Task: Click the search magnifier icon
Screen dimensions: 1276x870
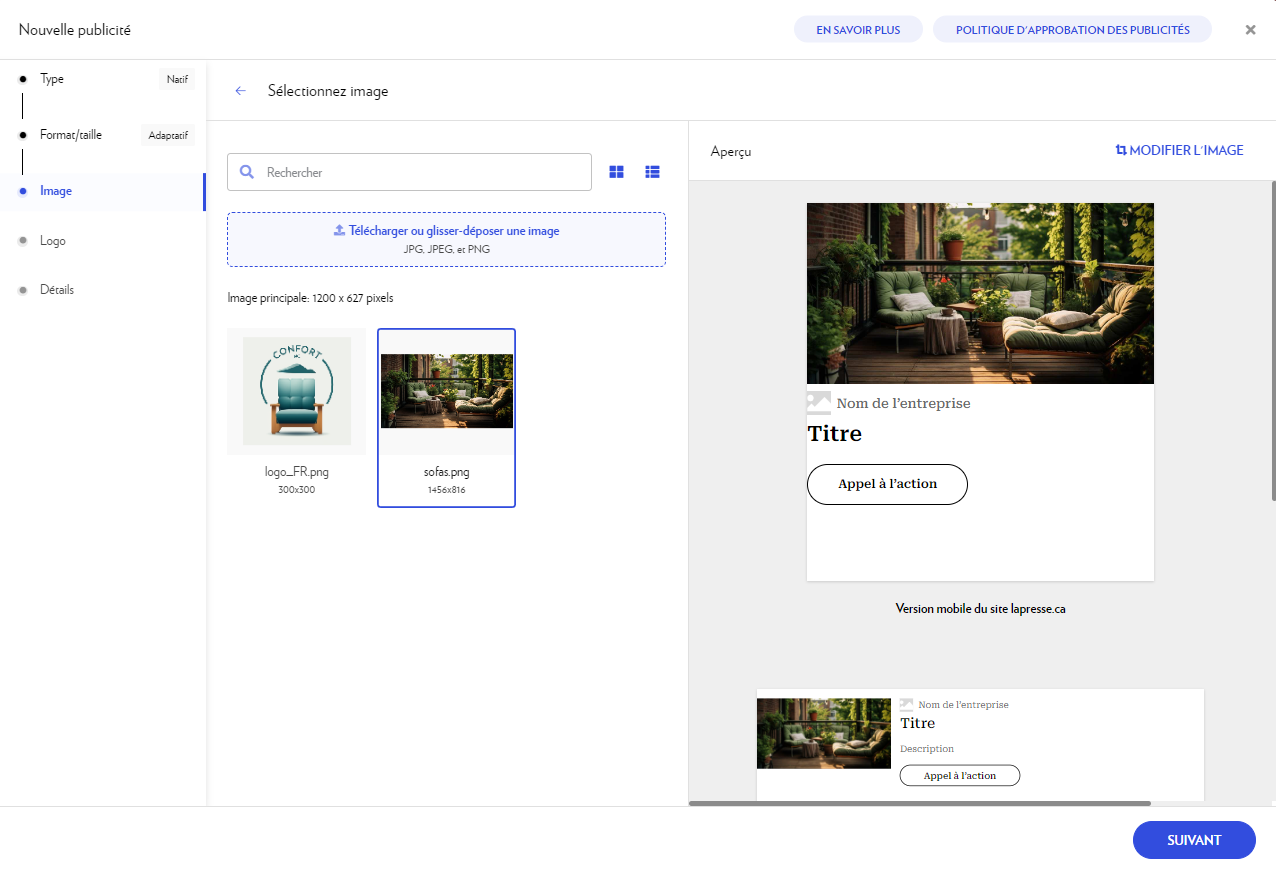Action: click(x=247, y=172)
